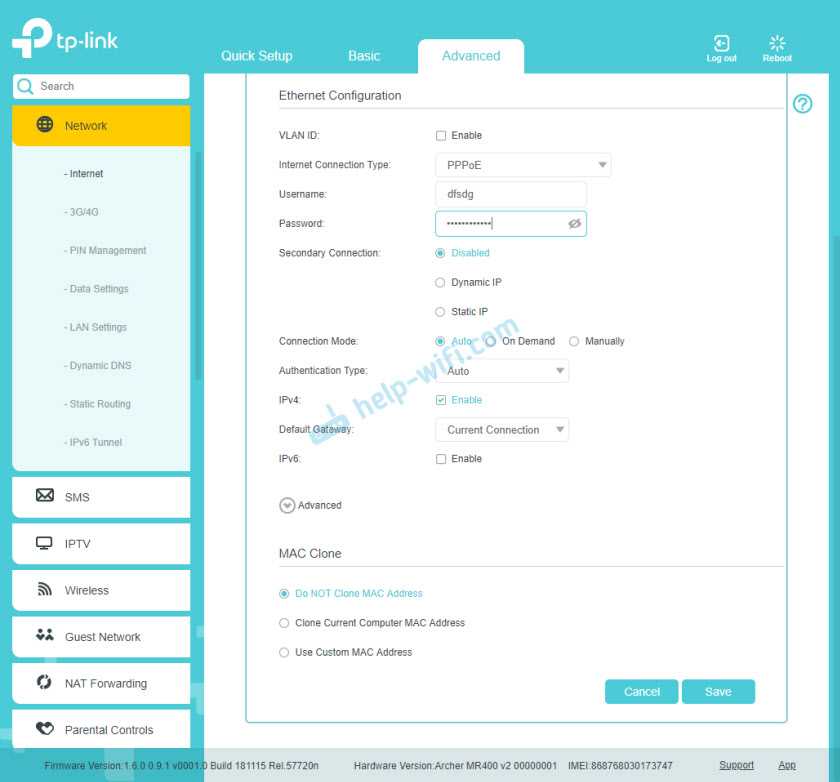840x782 pixels.
Task: Click the Save button
Action: pyautogui.click(x=717, y=692)
